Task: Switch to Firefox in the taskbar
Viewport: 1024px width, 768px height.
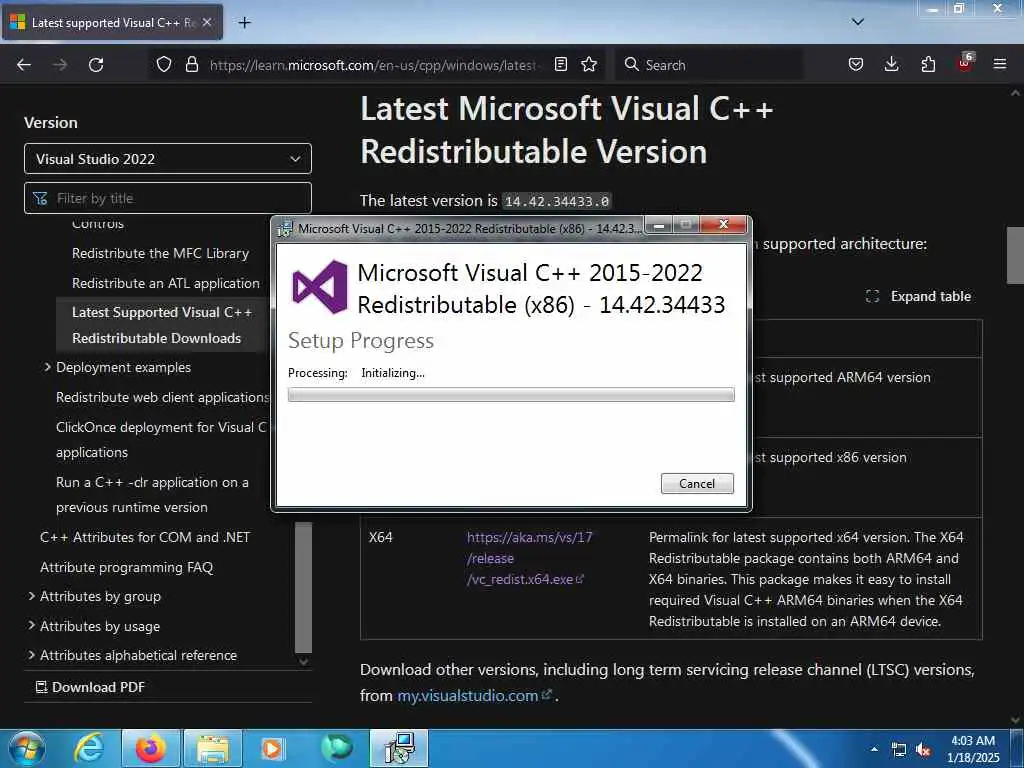Action: (150, 748)
